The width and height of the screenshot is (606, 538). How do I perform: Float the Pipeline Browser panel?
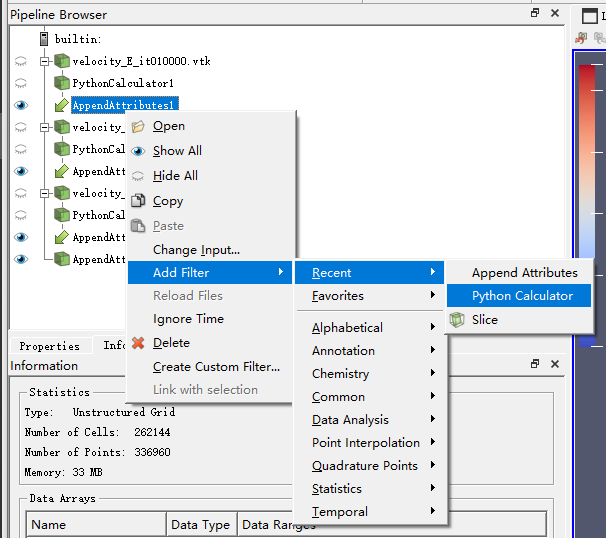[x=535, y=13]
